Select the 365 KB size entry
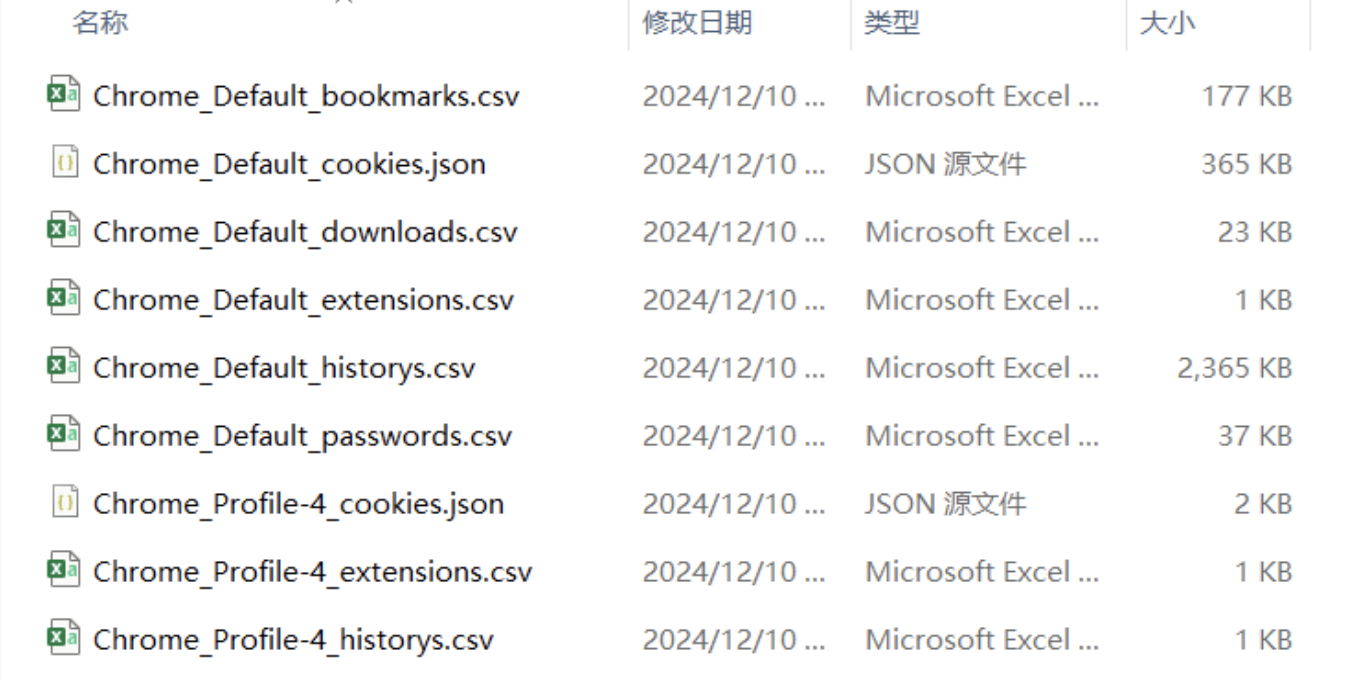This screenshot has width=1370, height=680. point(1247,164)
